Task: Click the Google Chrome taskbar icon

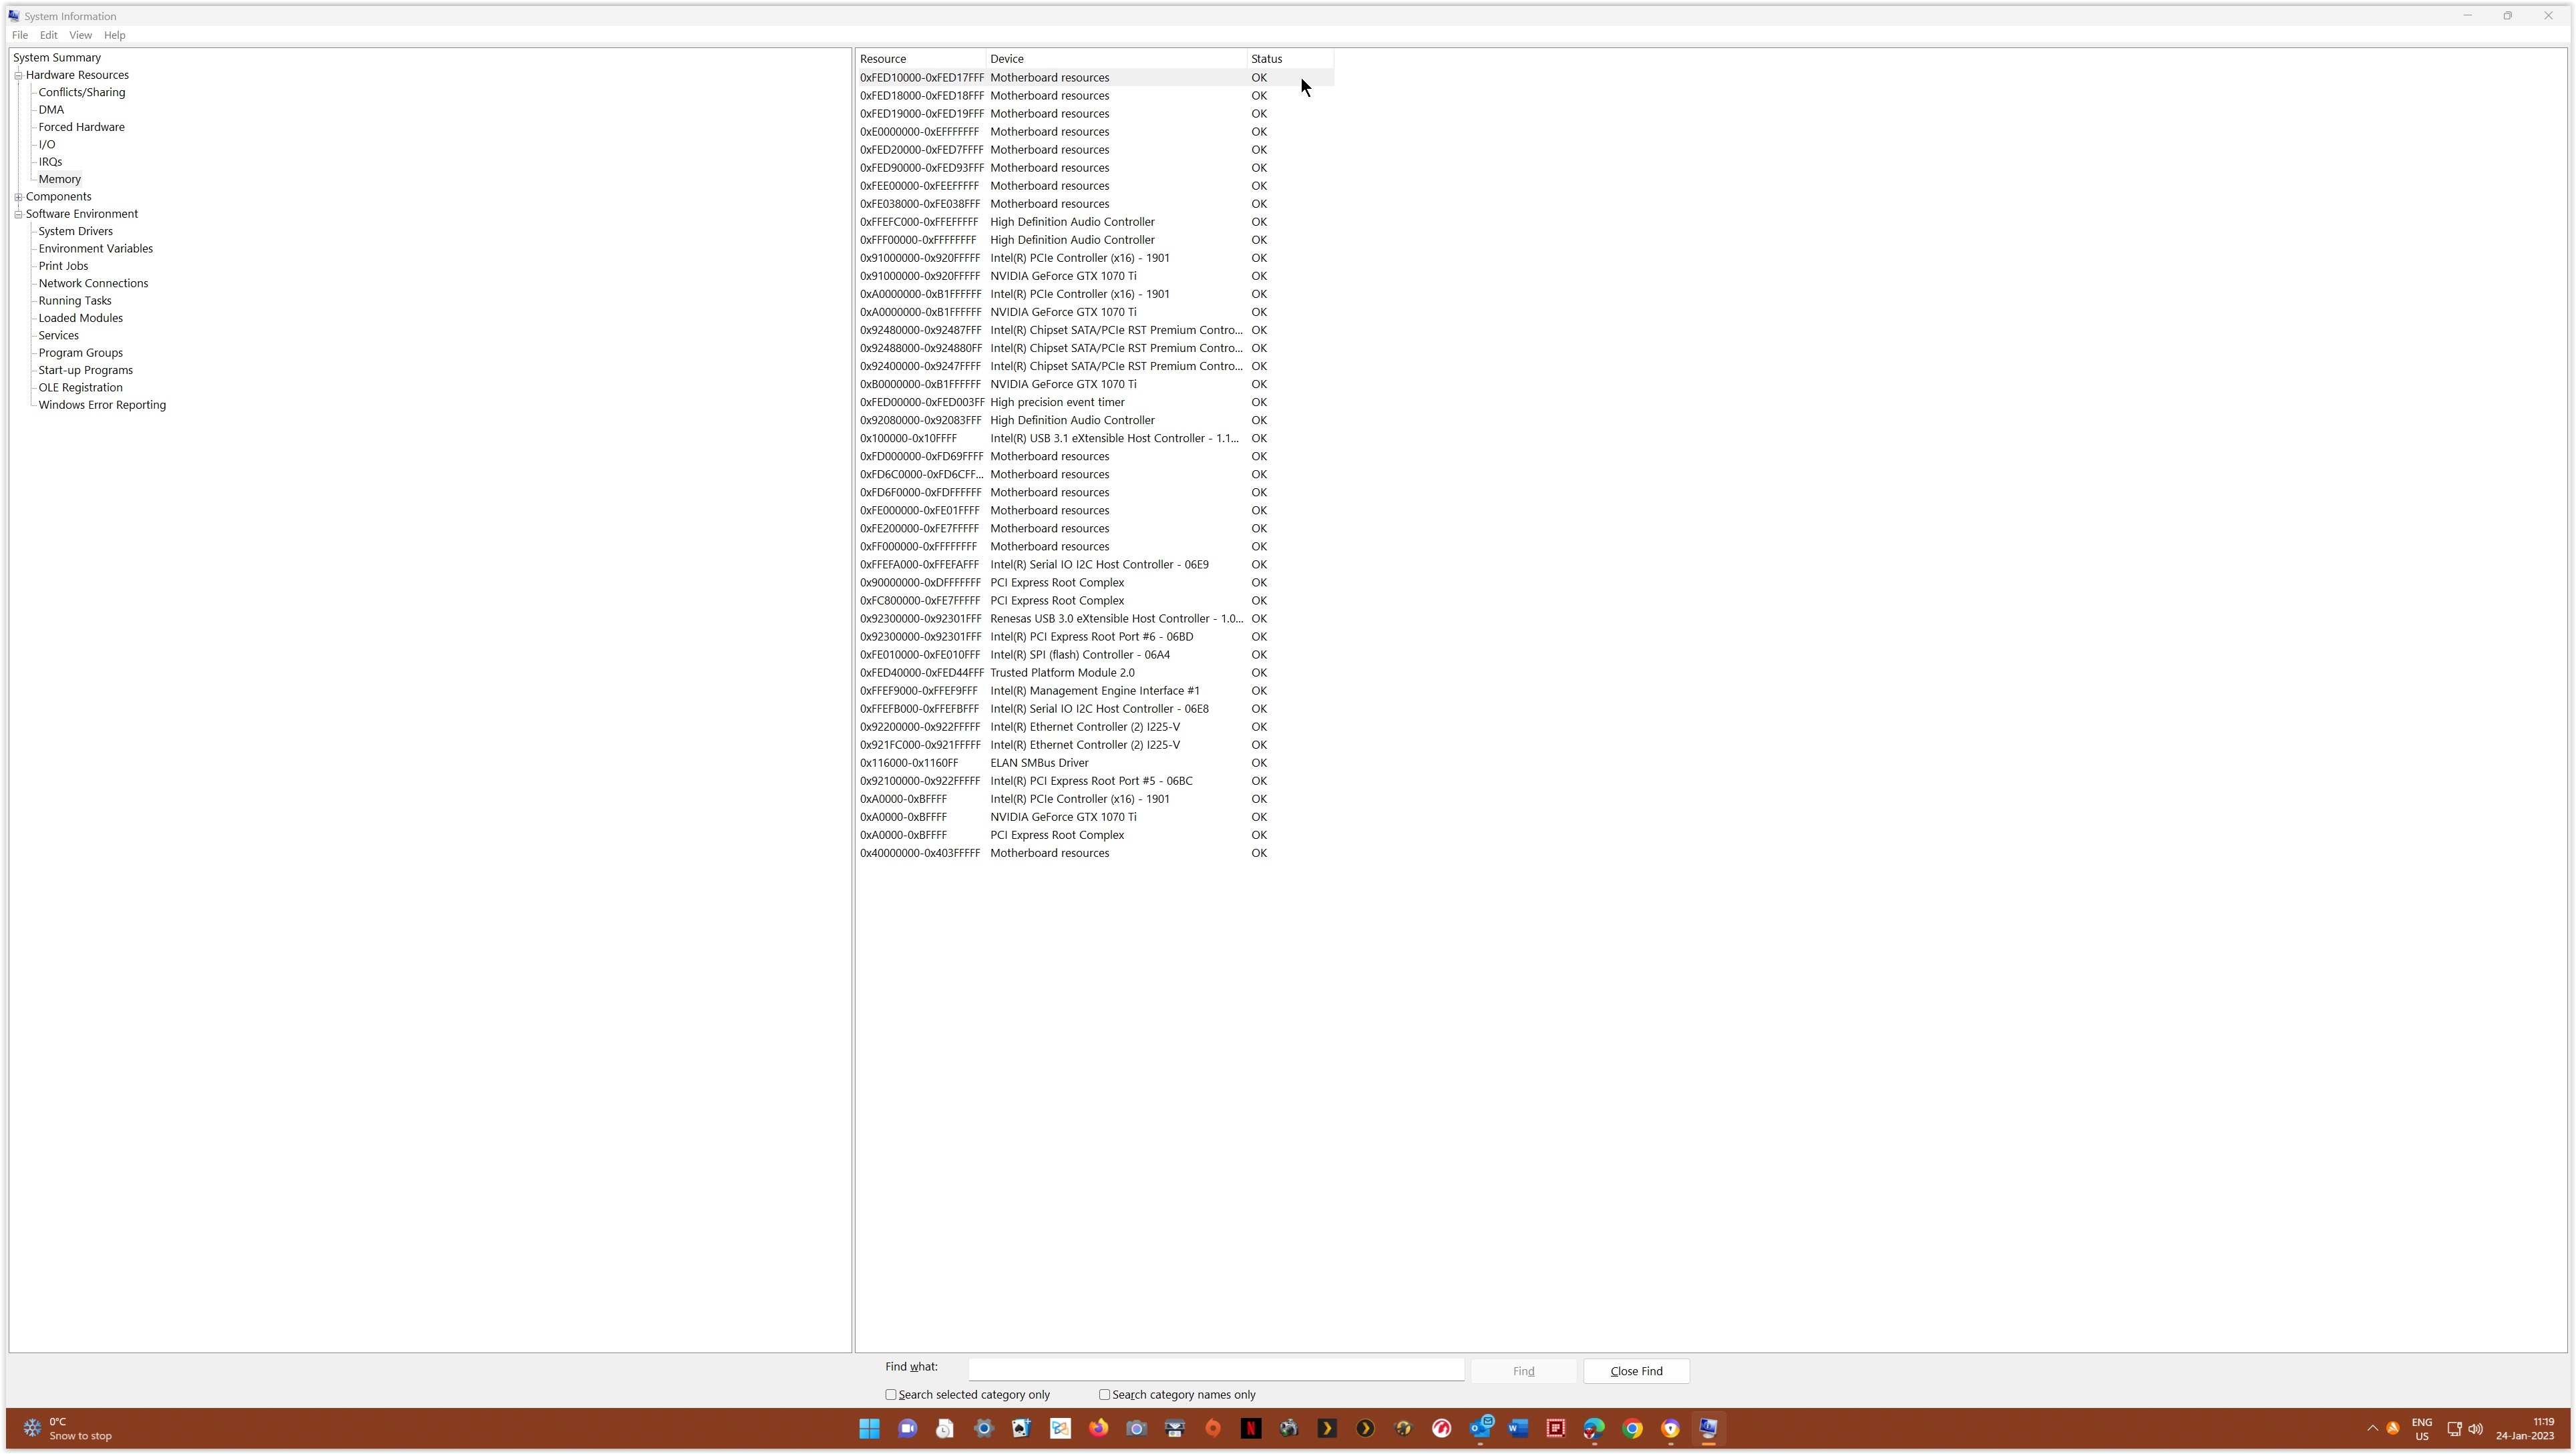Action: [1632, 1428]
